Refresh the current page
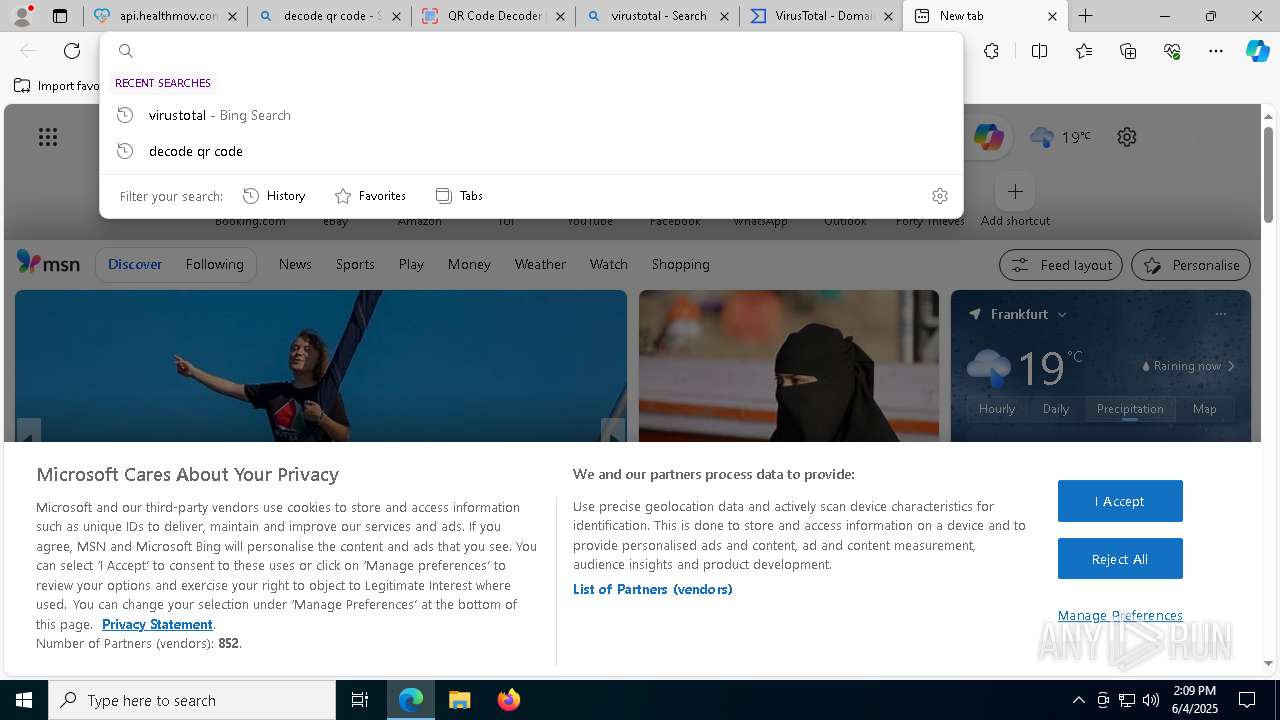Viewport: 1280px width, 720px height. [72, 51]
